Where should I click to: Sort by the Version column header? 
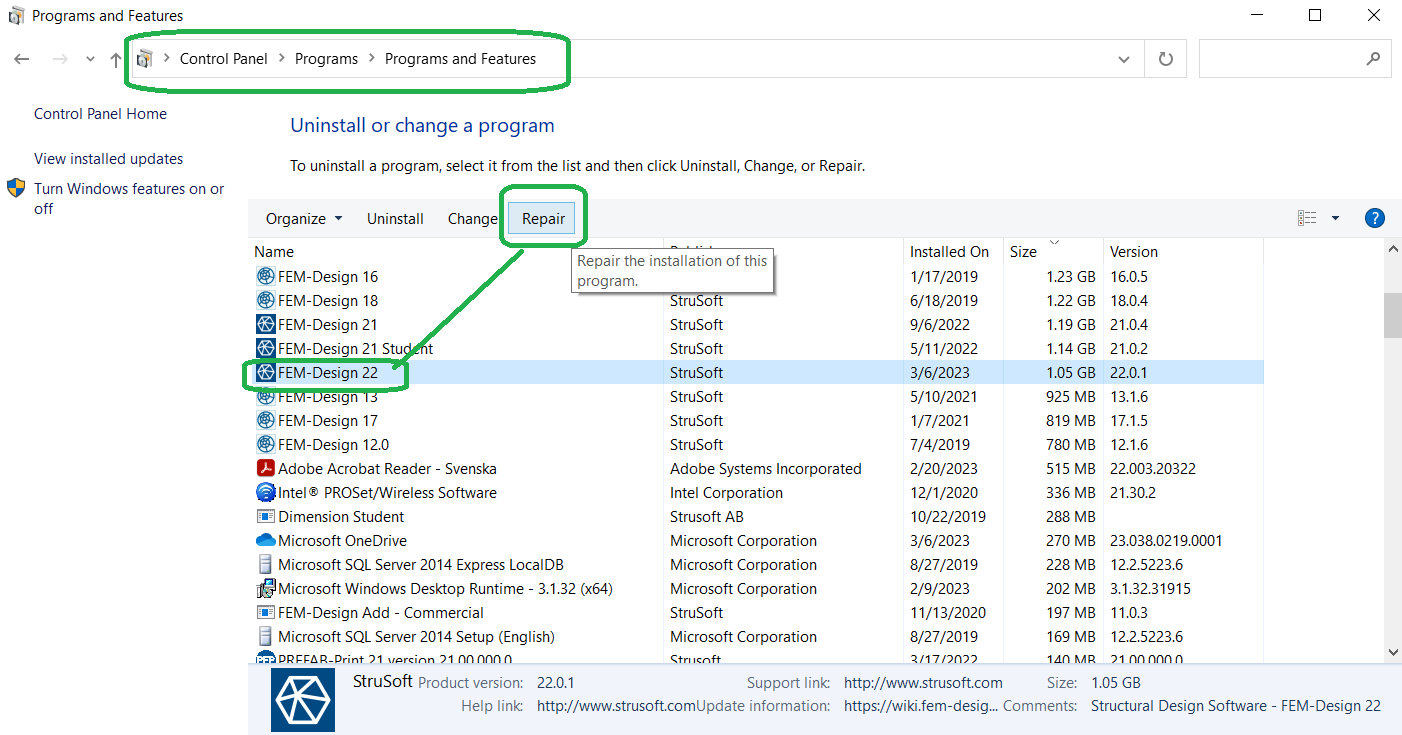(1134, 252)
